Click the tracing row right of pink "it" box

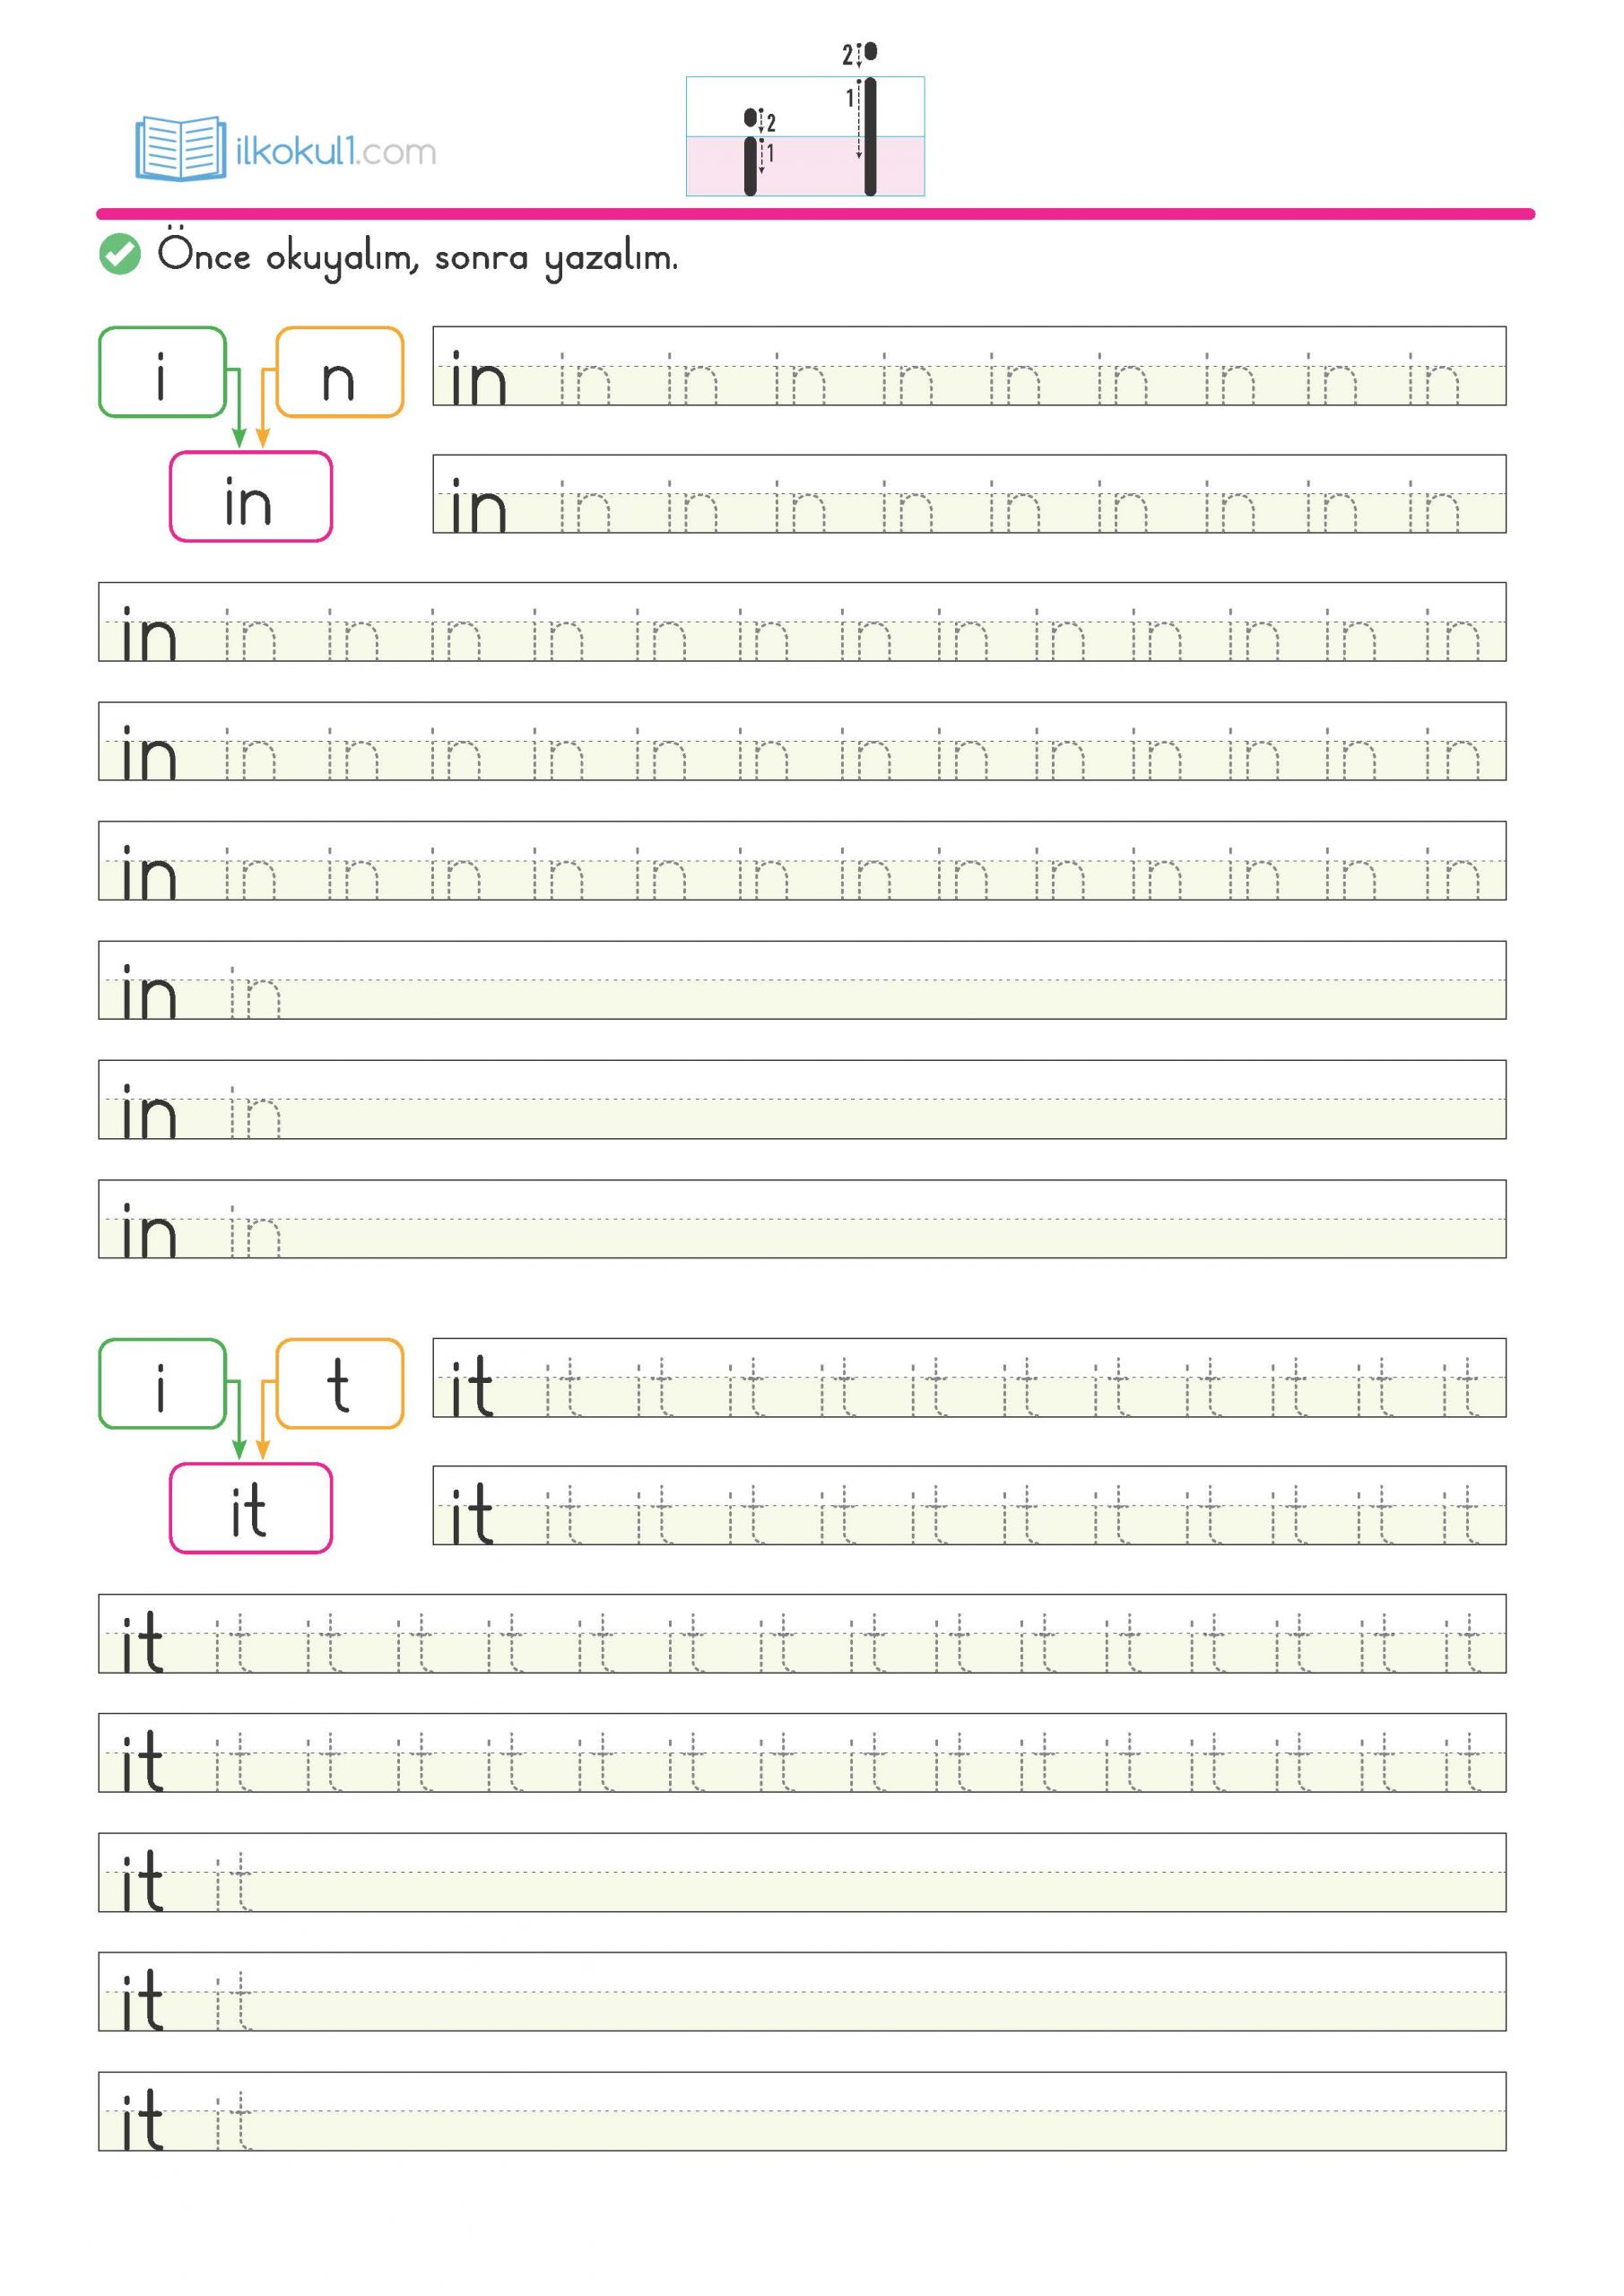click(968, 1506)
